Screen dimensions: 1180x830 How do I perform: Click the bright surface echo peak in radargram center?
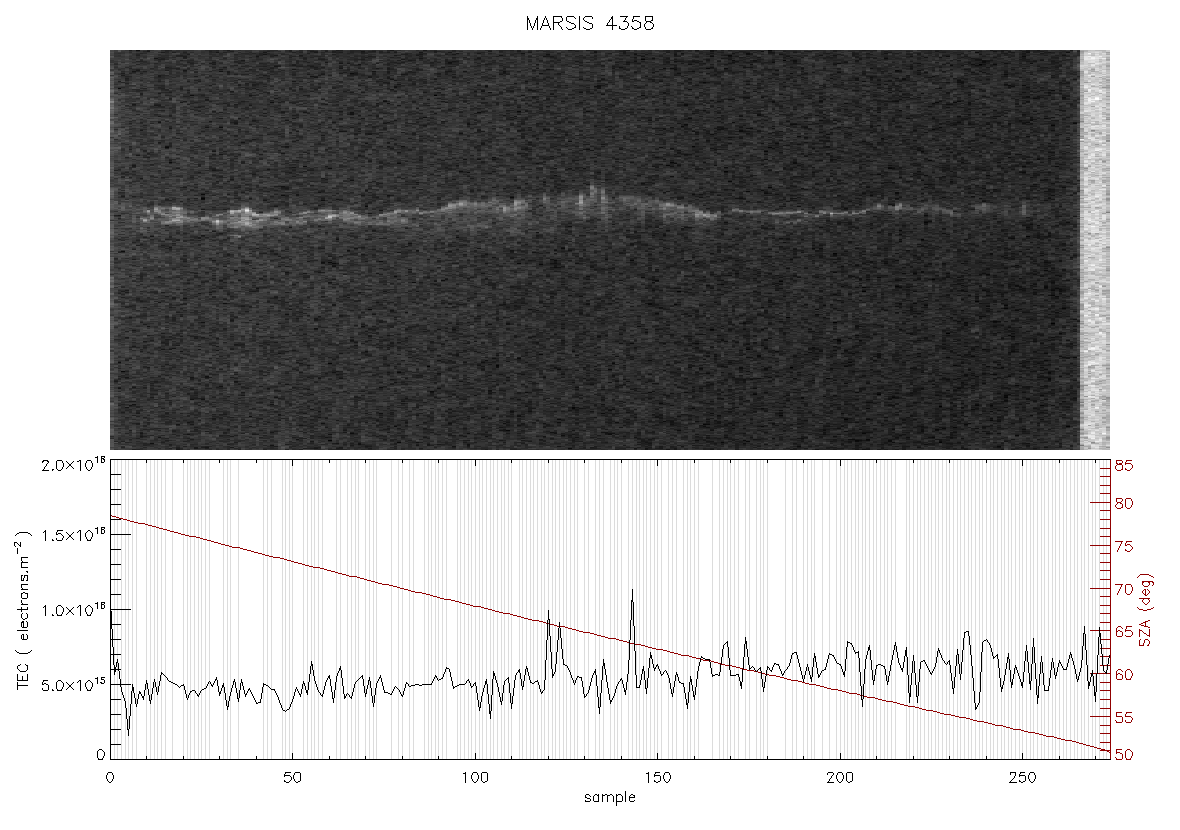tap(594, 193)
